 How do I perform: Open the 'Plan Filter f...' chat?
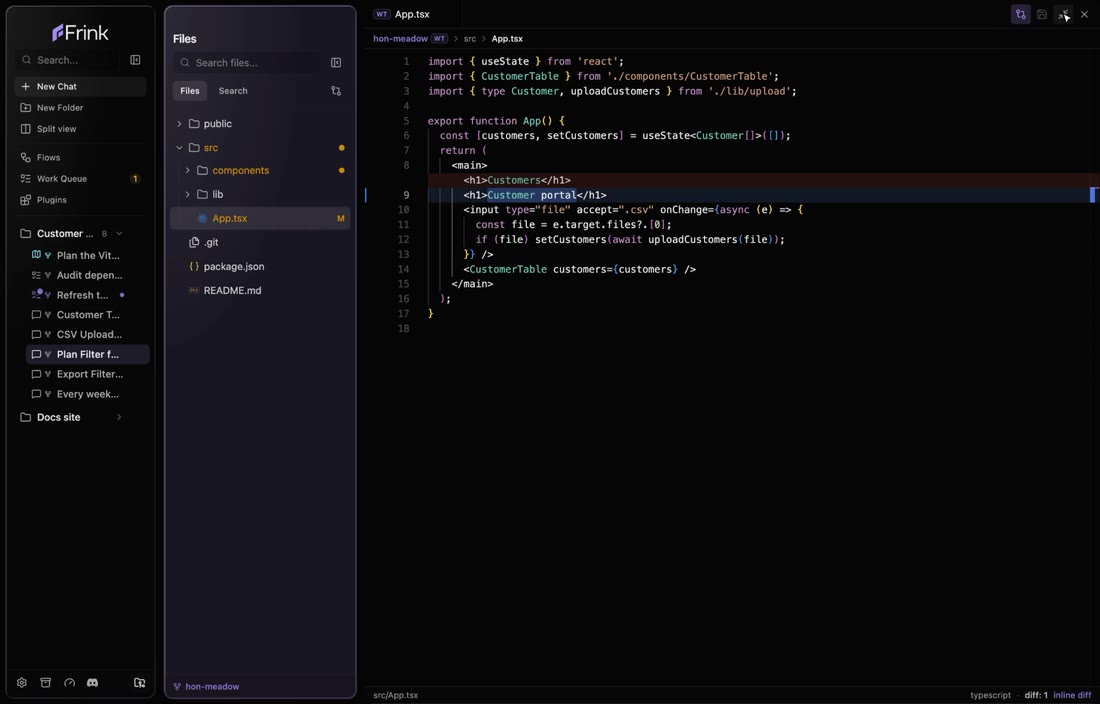pos(88,355)
